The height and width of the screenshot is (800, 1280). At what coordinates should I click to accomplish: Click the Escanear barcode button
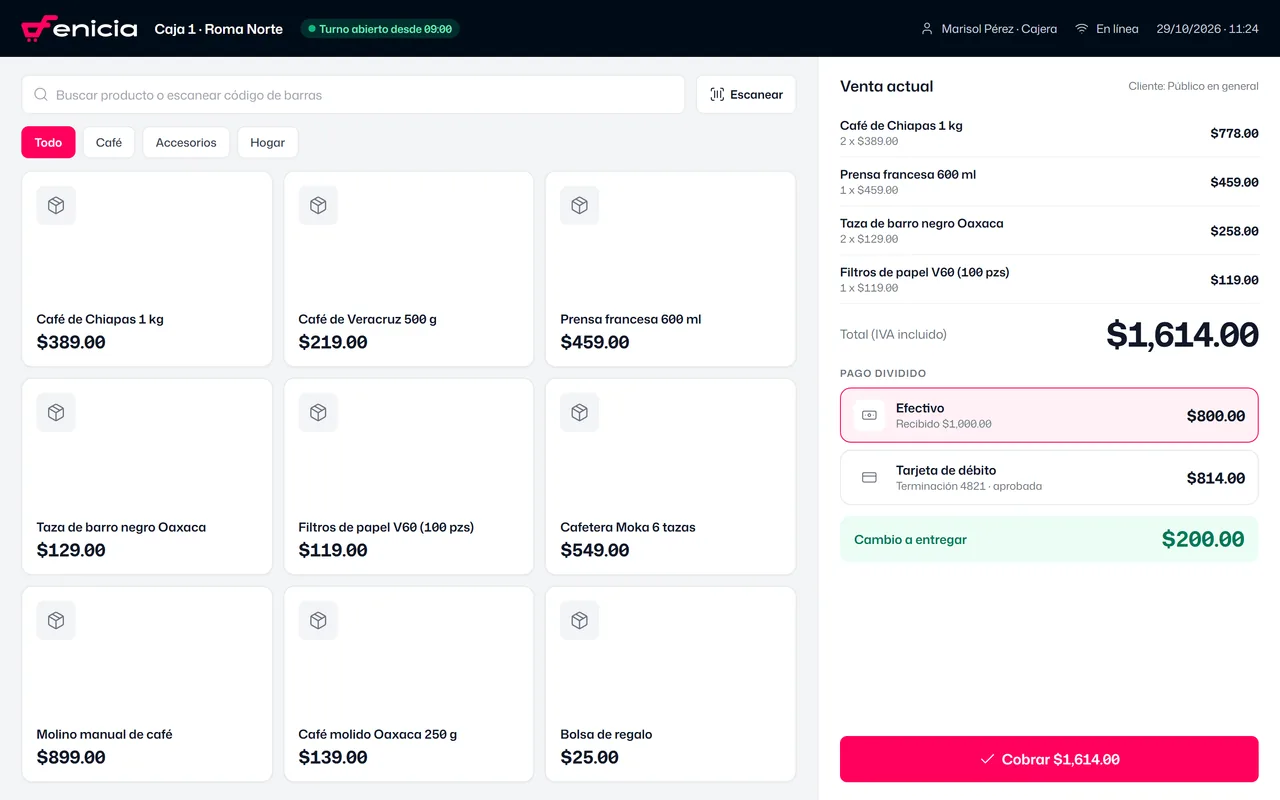[746, 95]
